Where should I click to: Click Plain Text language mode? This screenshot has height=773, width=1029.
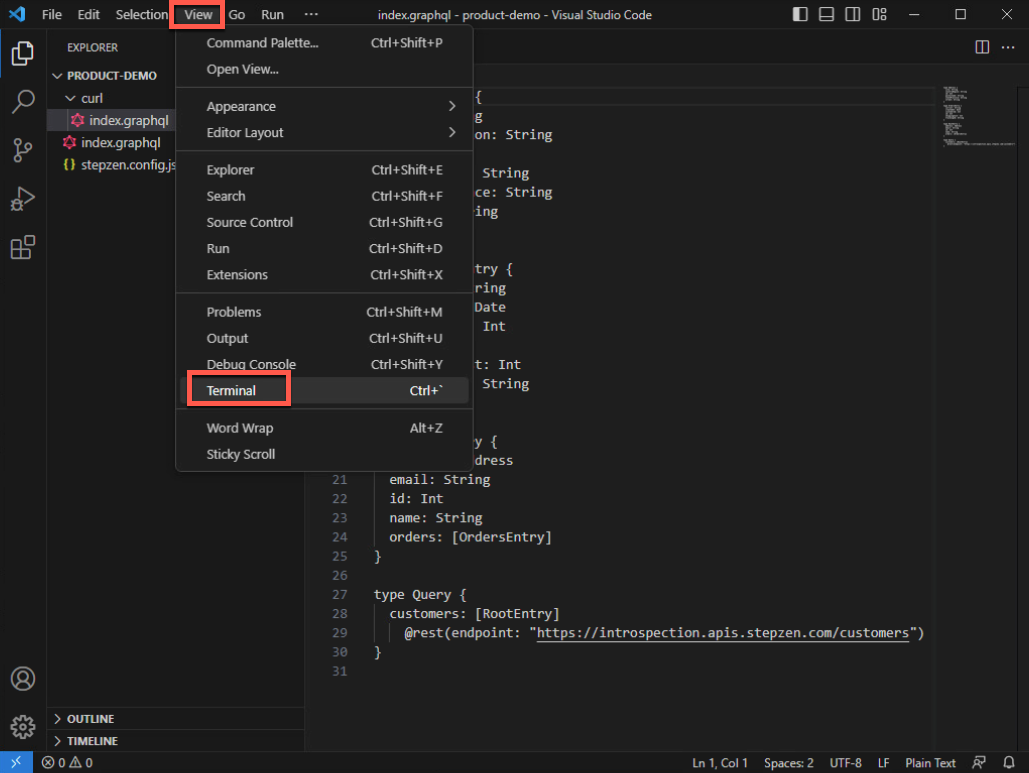click(930, 763)
